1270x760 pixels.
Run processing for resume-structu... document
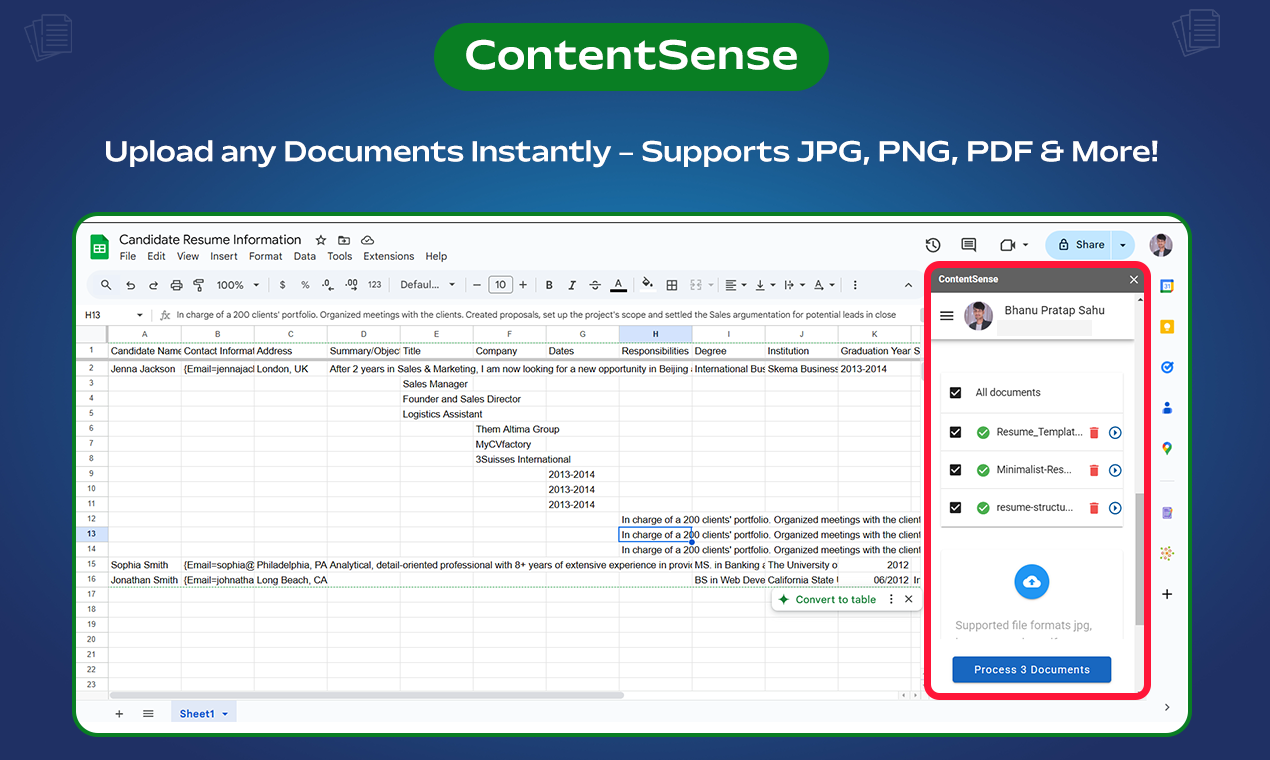click(x=1115, y=508)
